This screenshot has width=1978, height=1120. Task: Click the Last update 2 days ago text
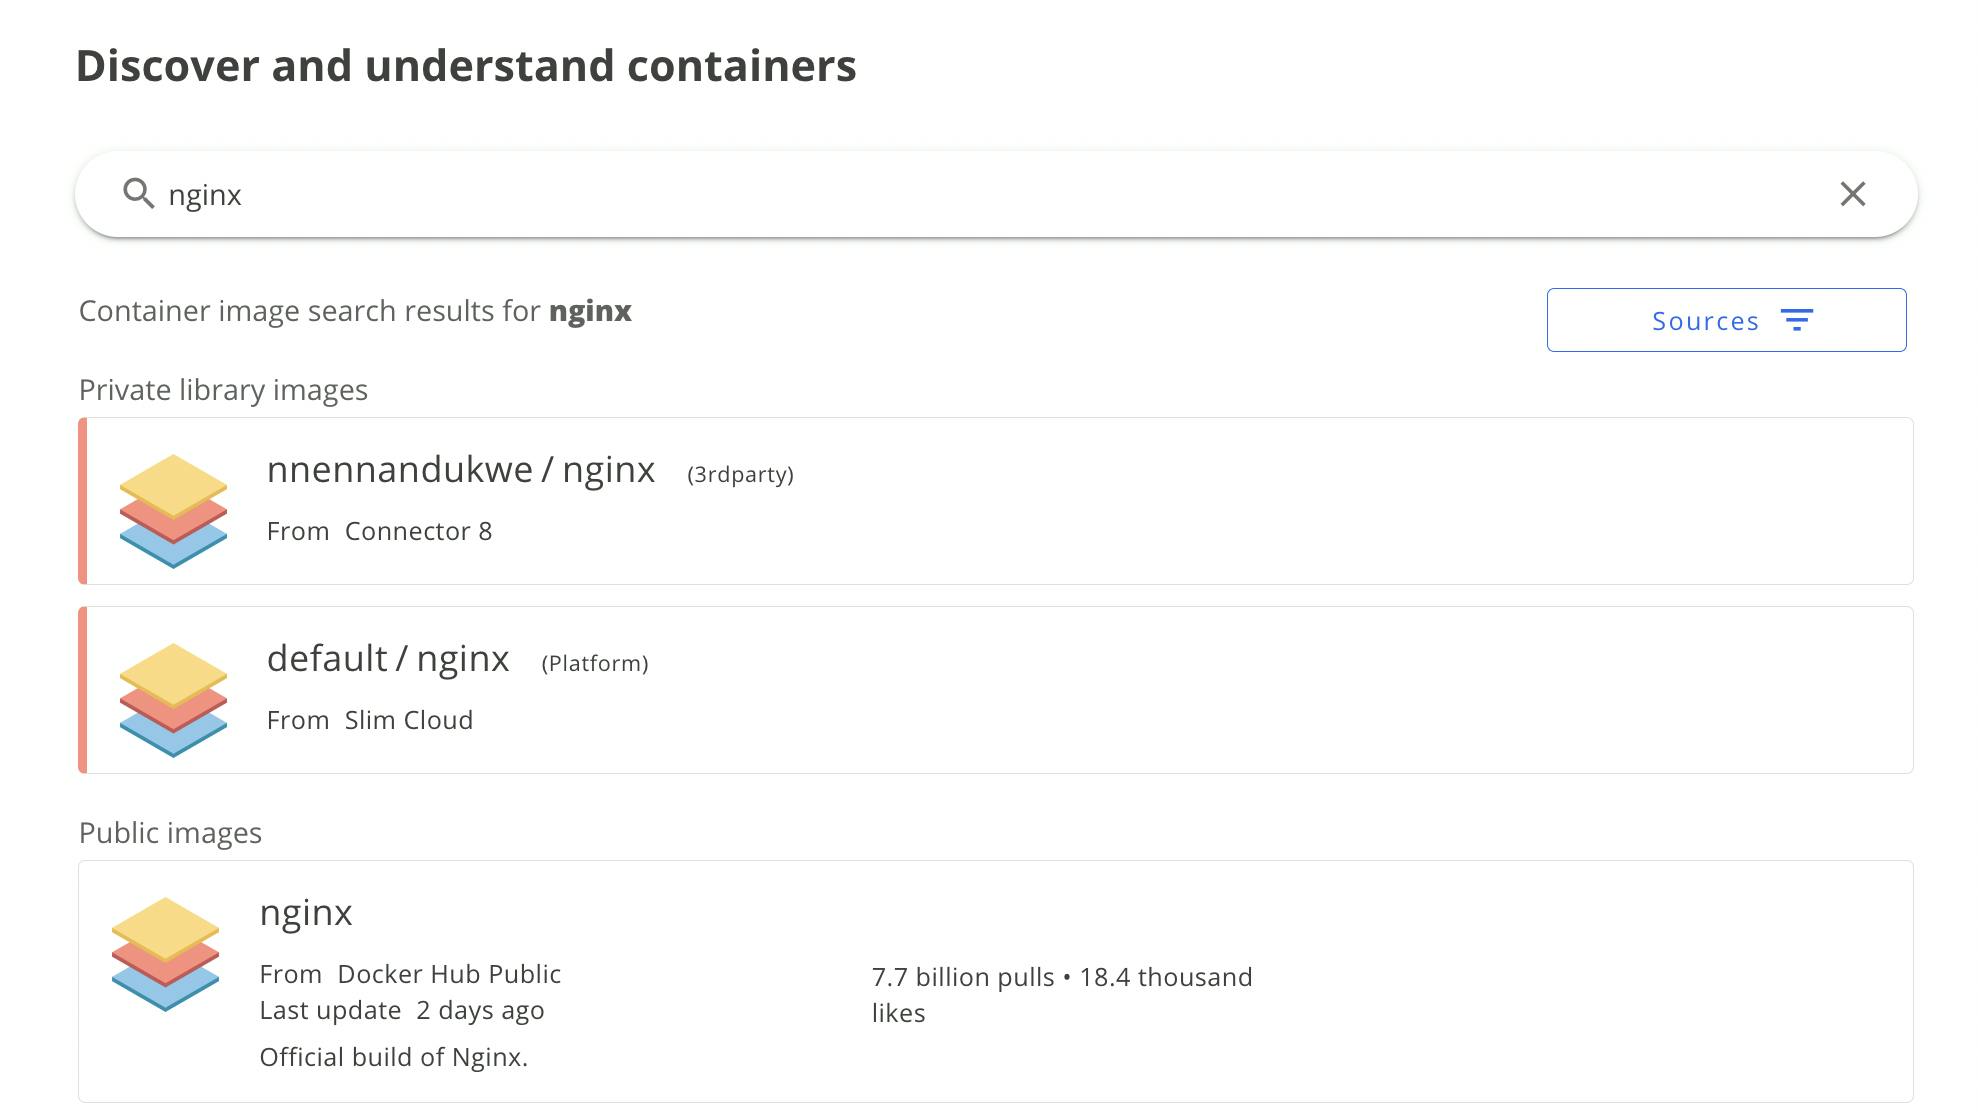[402, 1010]
